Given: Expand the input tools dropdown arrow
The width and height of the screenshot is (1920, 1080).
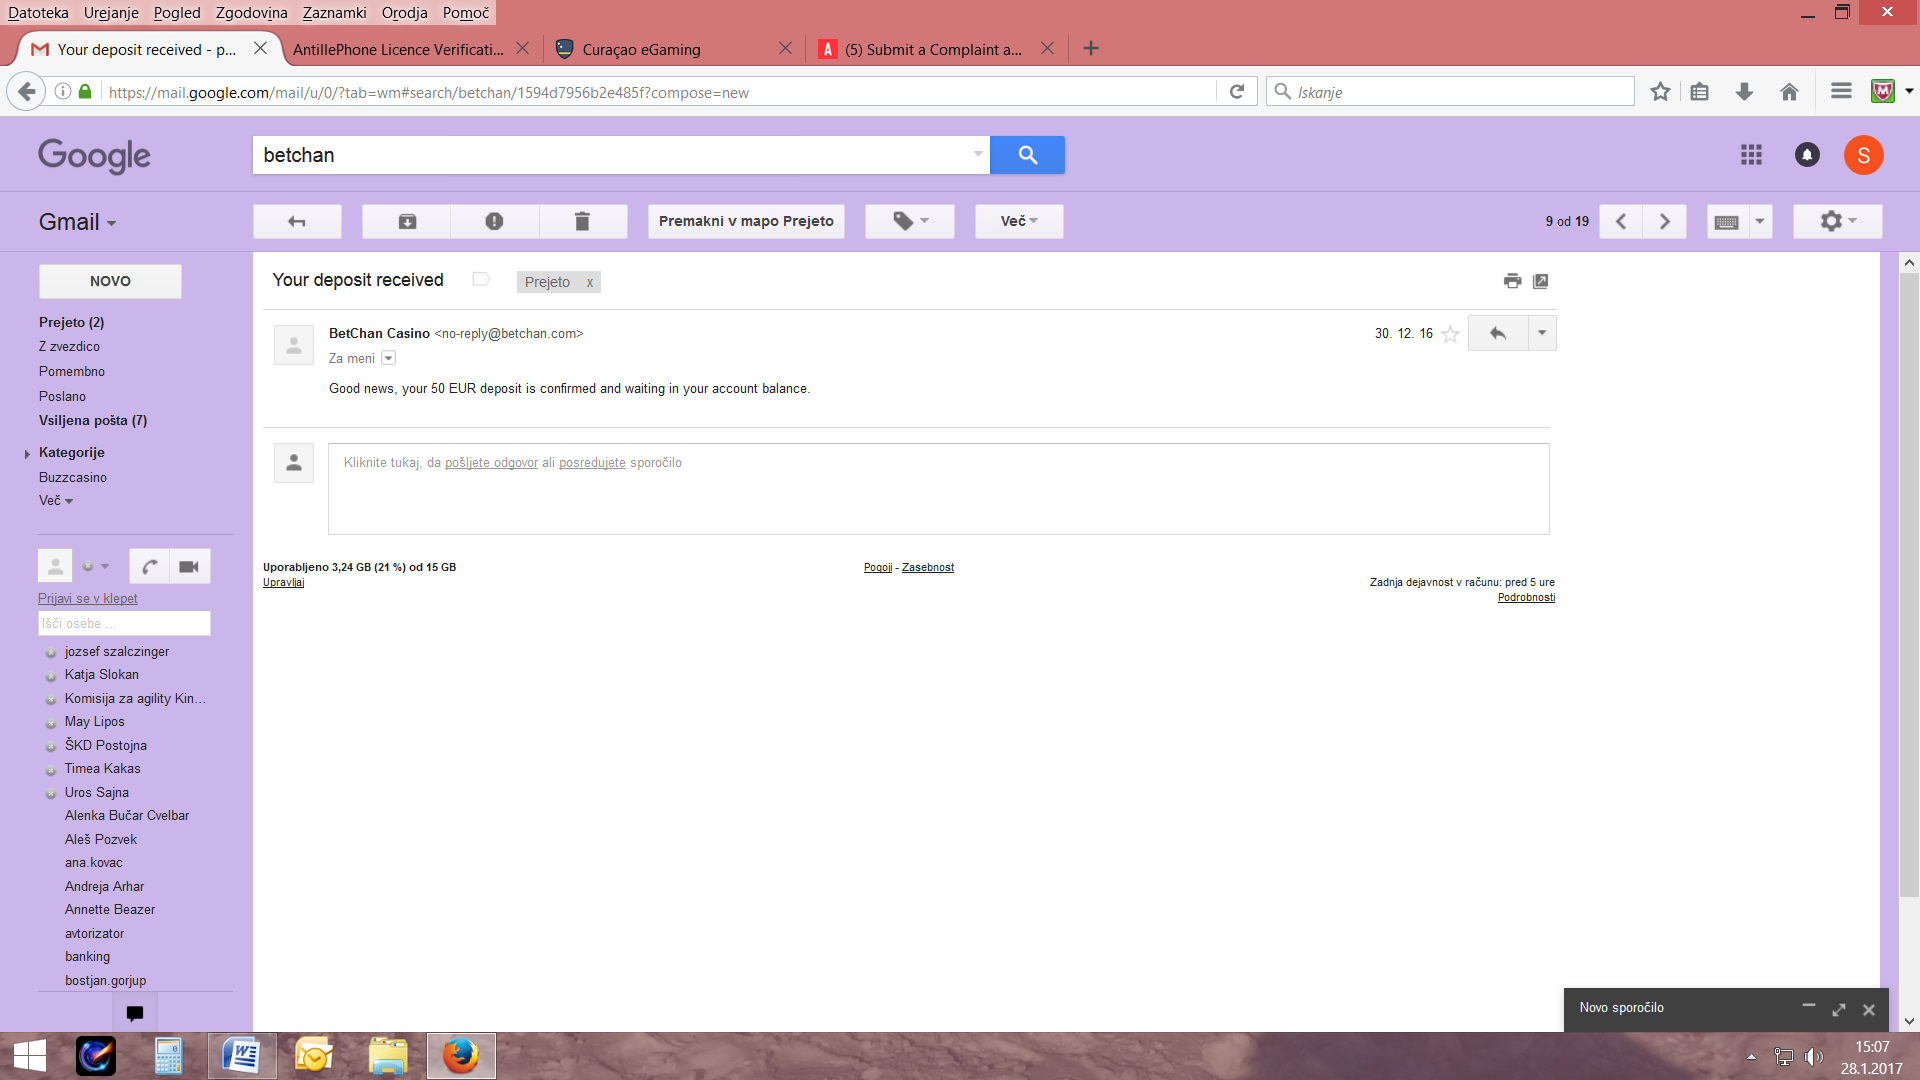Looking at the screenshot, I should (1760, 221).
